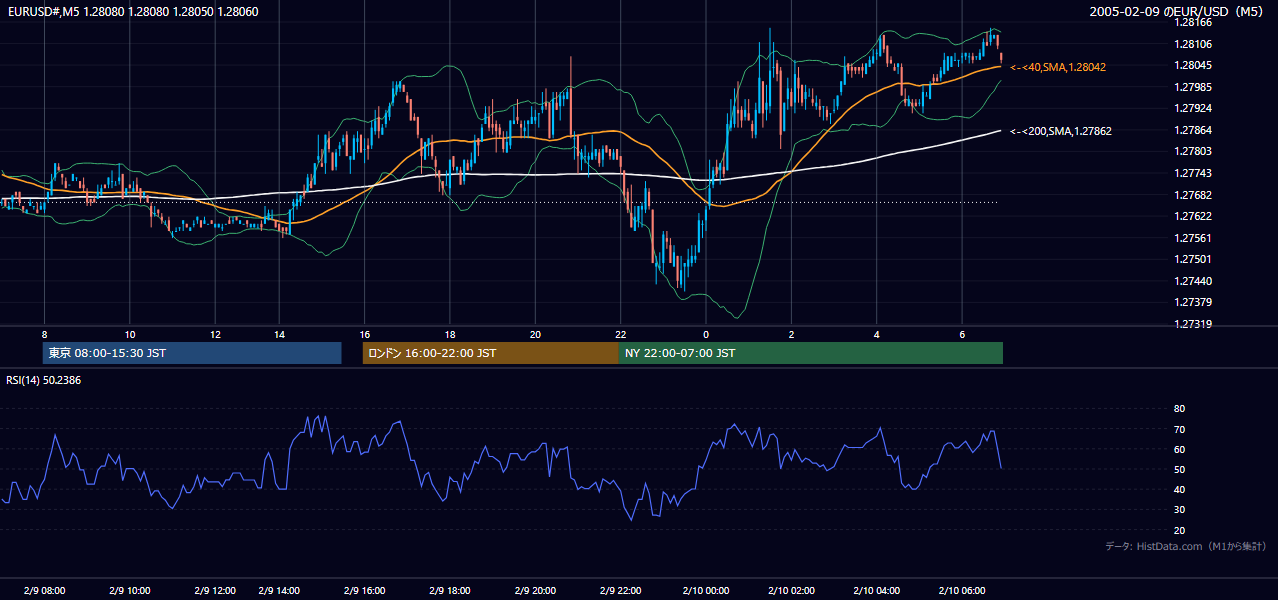Click RSI scale value 30

(x=1179, y=510)
